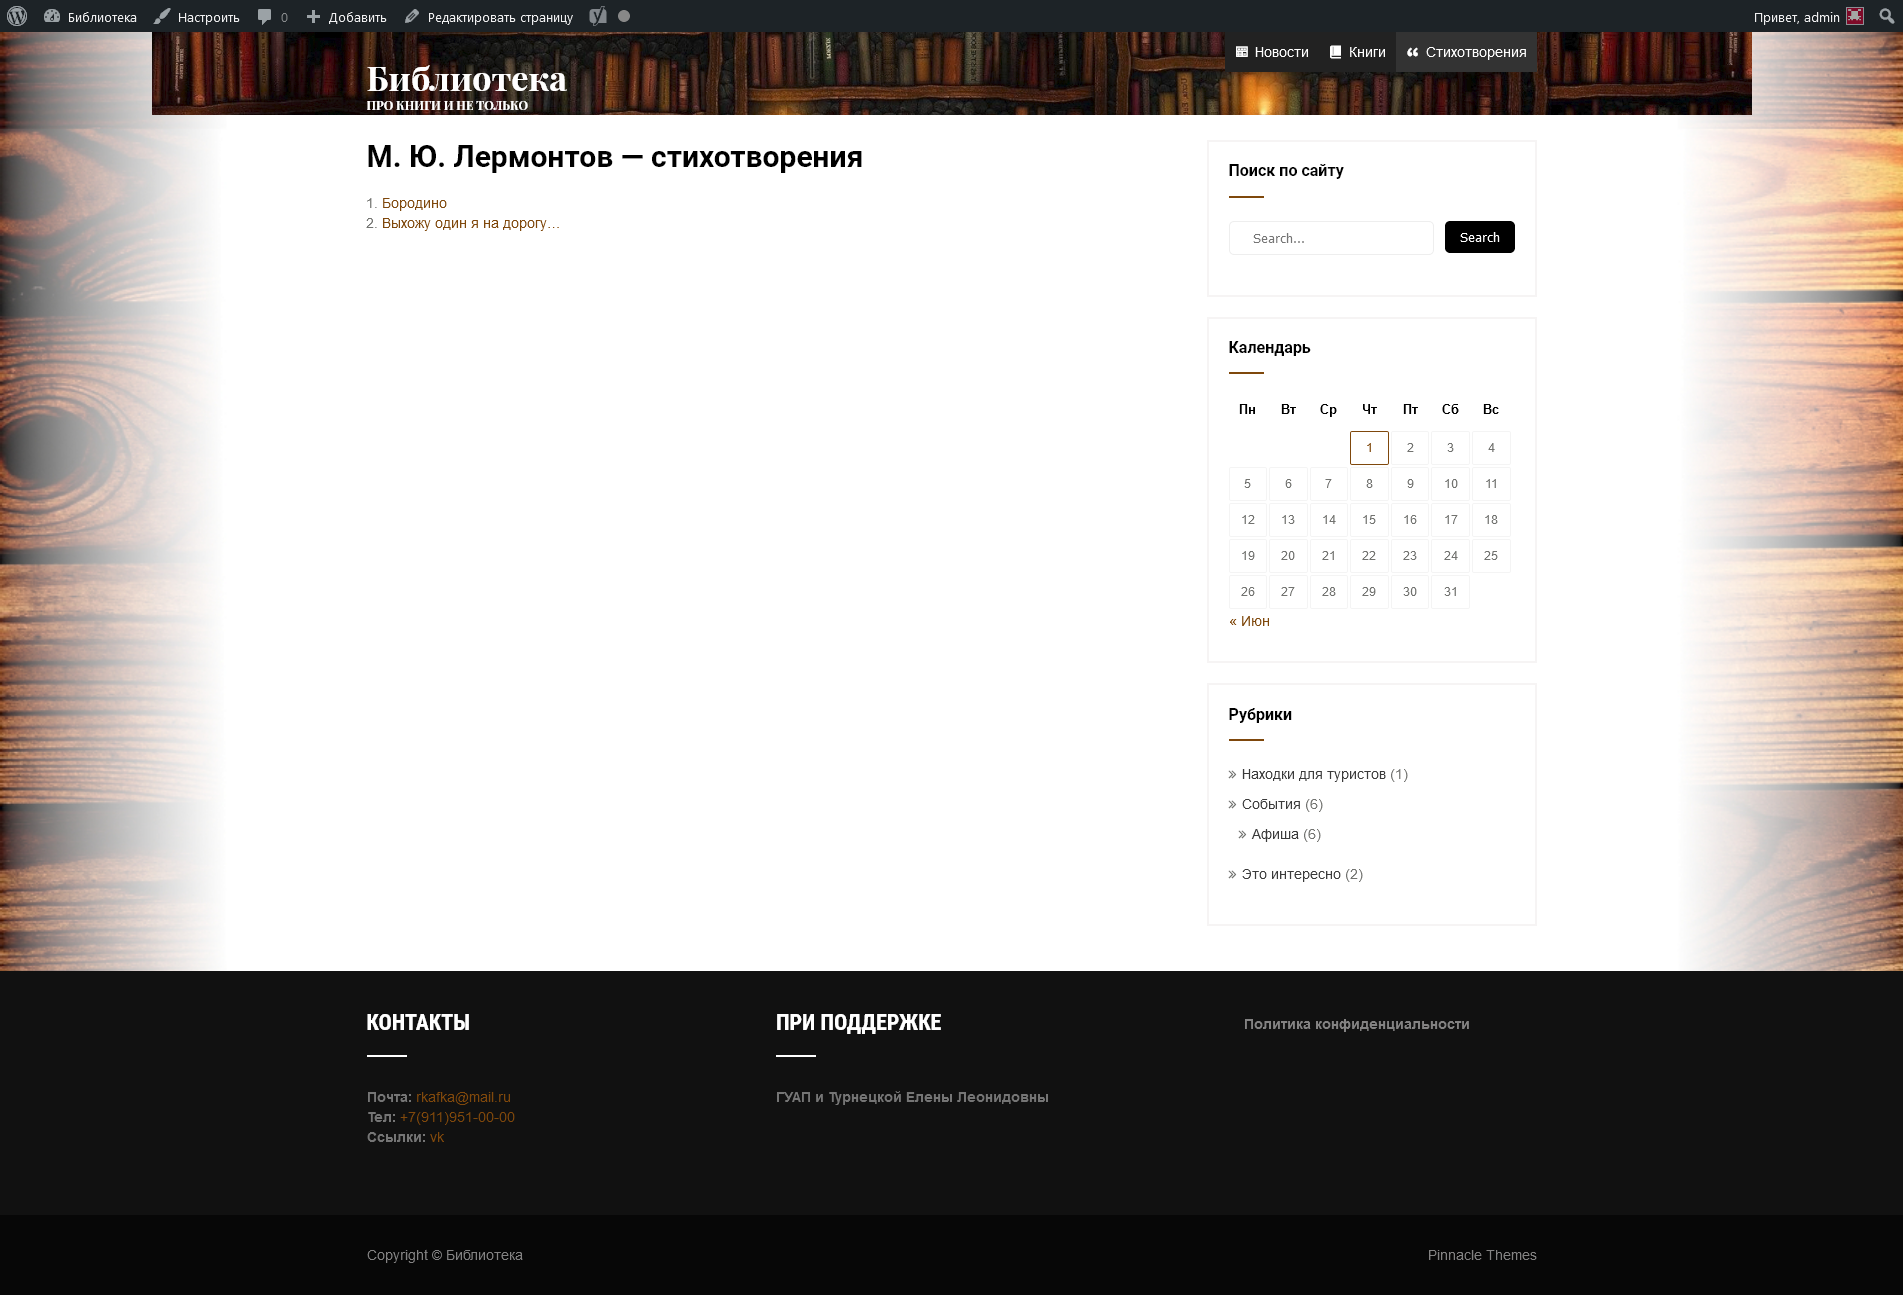The image size is (1903, 1295).
Task: Open the Настроить customizer link
Action: pyautogui.click(x=197, y=17)
